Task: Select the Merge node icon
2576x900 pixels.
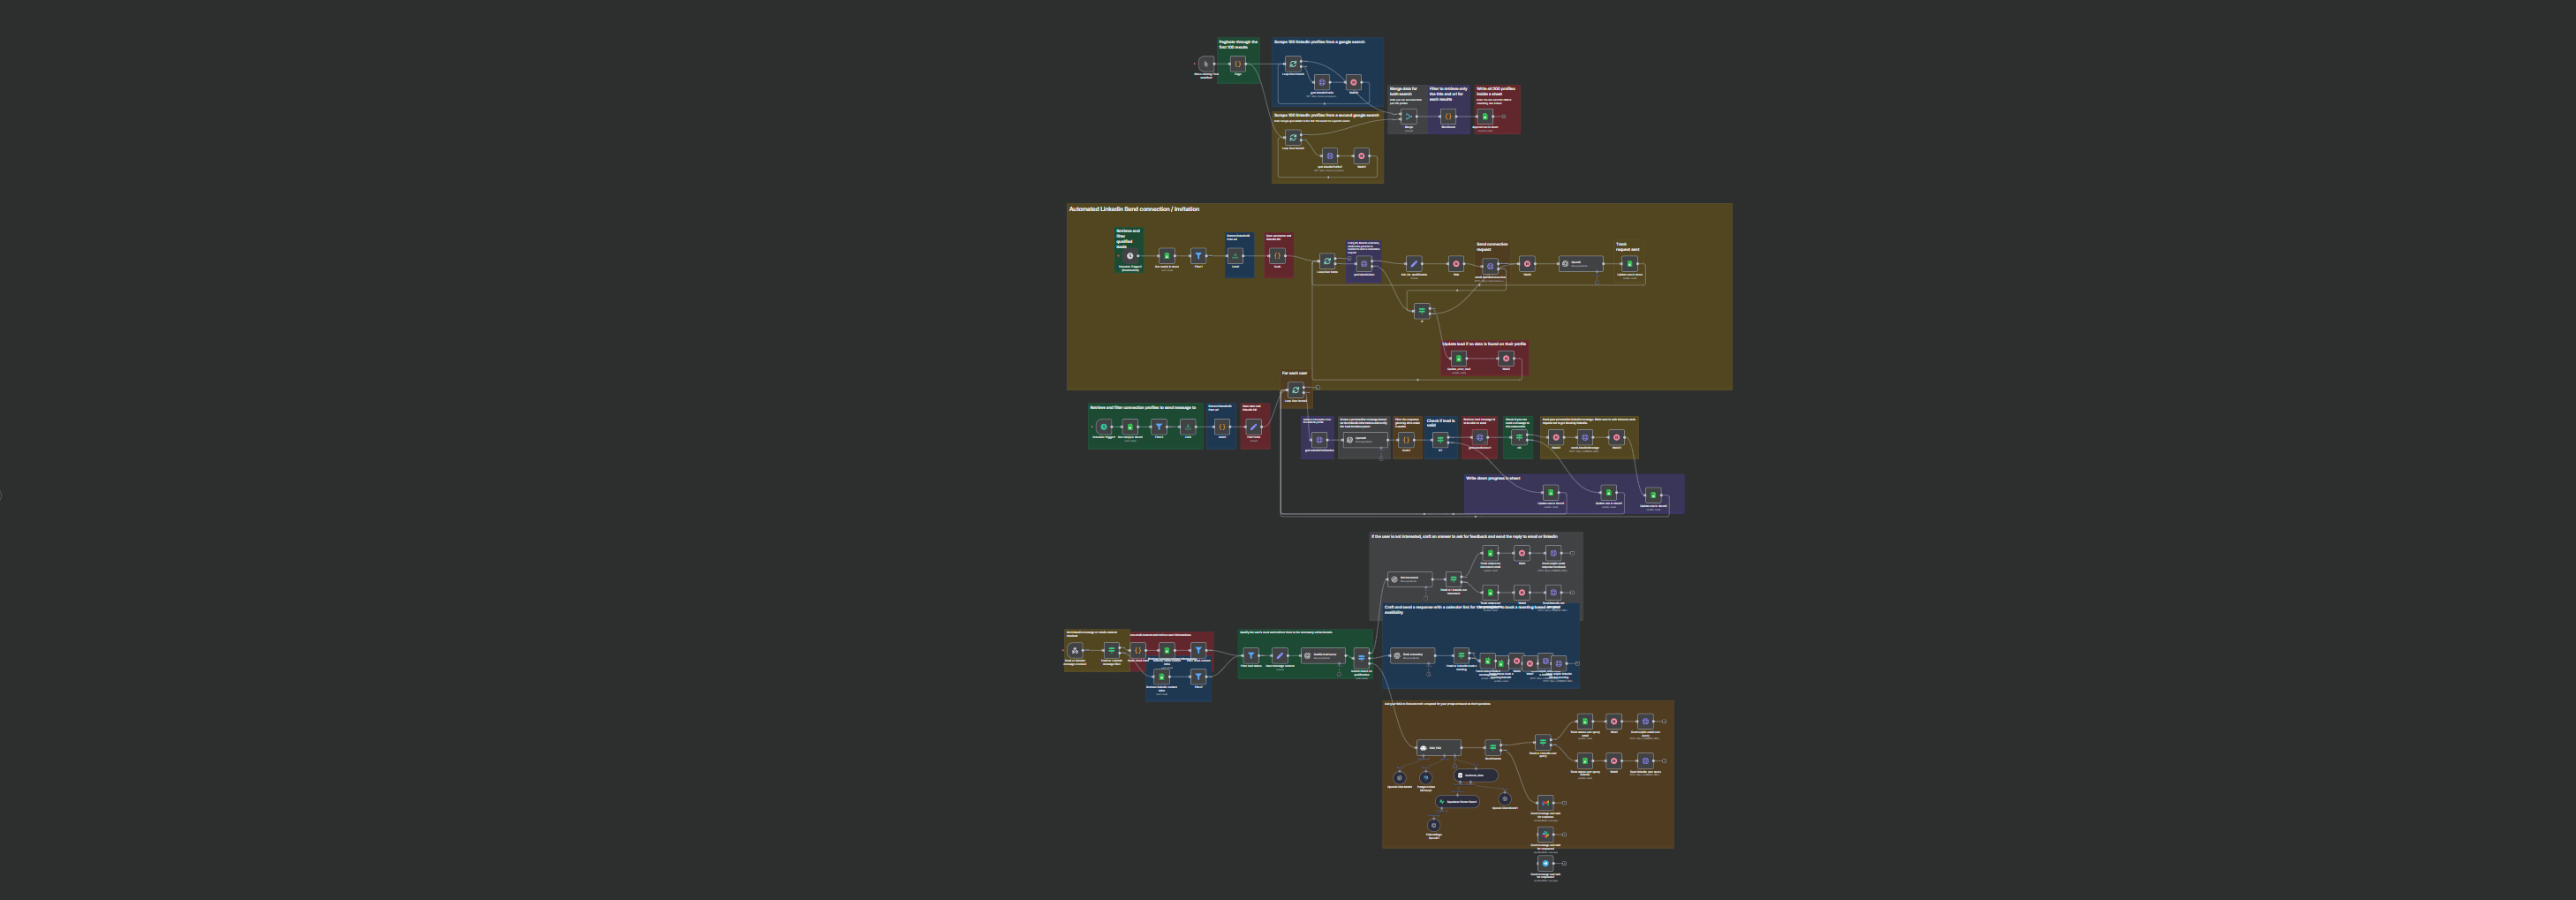Action: pos(1409,116)
